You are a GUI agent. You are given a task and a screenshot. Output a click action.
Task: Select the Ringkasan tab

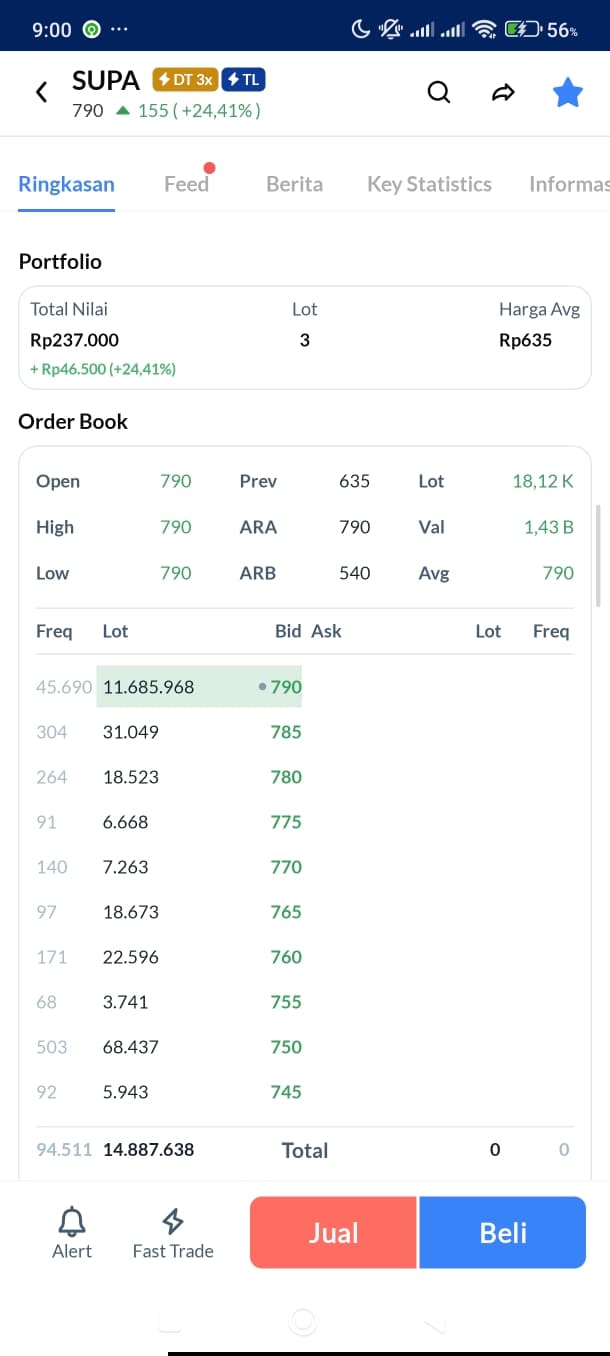click(66, 184)
